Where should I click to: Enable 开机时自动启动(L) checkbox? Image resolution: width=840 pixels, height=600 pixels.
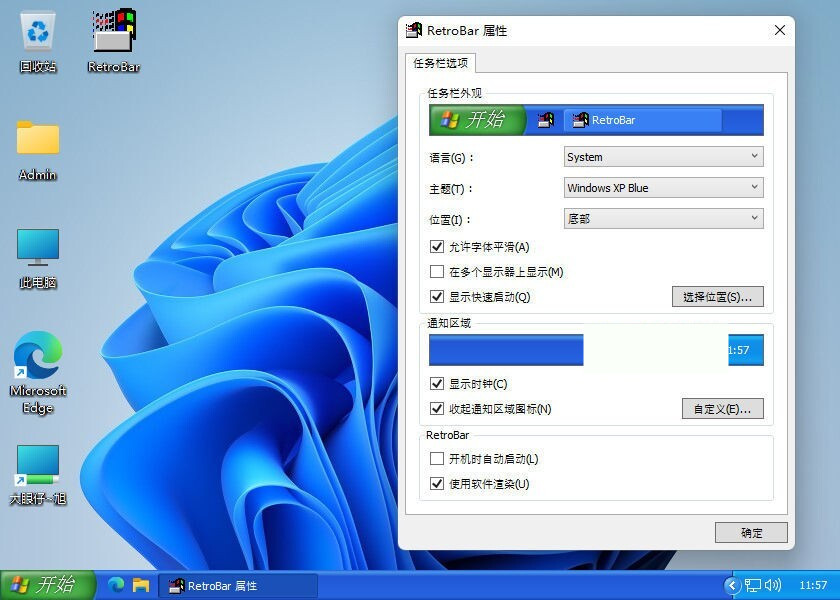point(437,459)
